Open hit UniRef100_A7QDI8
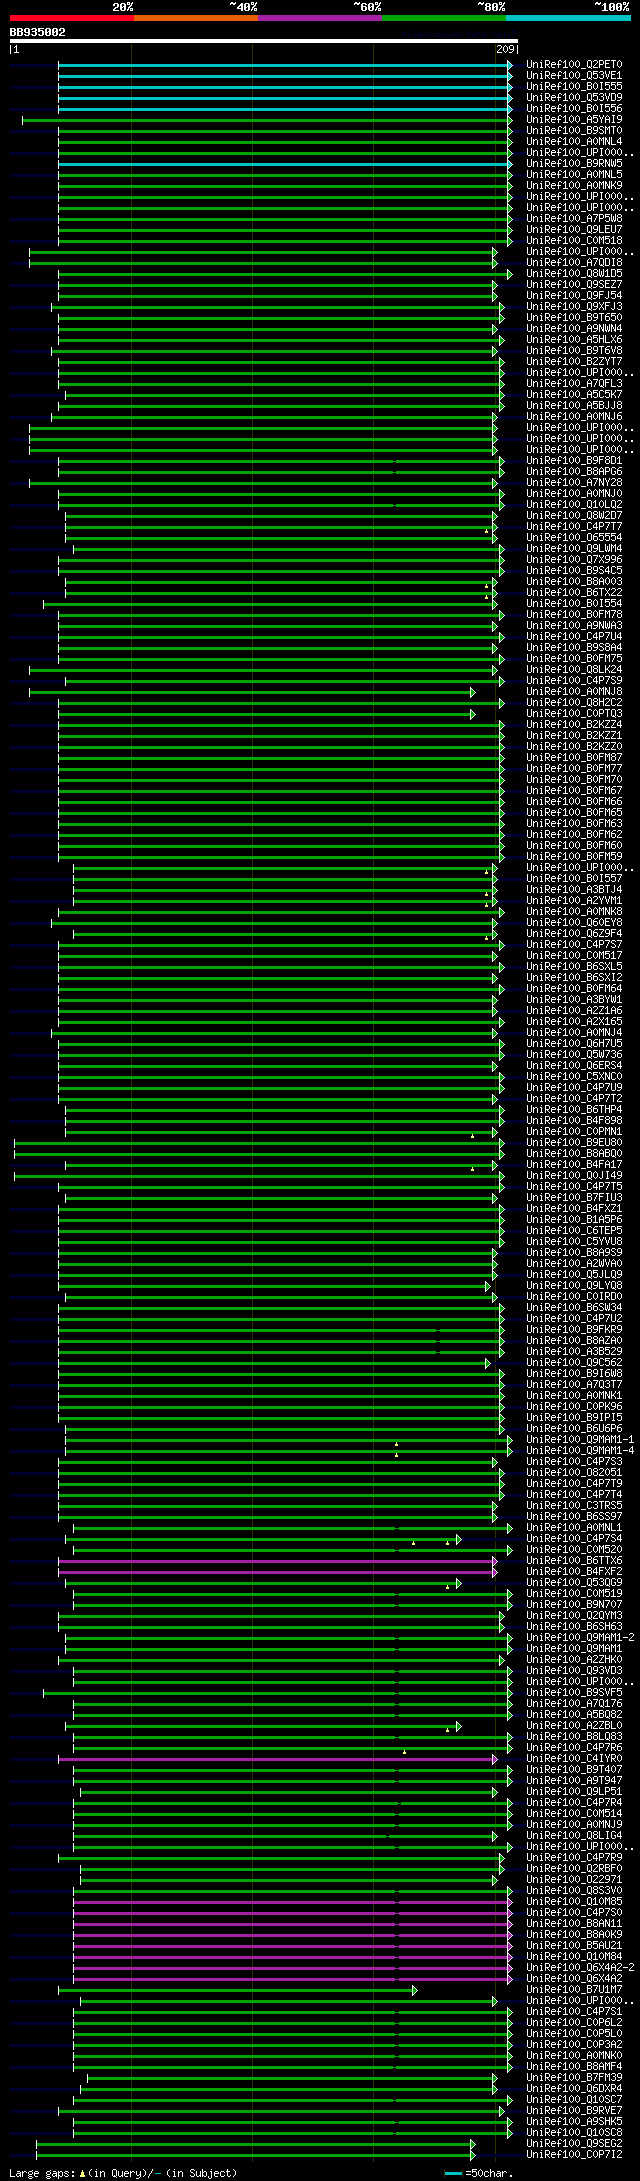 (574, 263)
